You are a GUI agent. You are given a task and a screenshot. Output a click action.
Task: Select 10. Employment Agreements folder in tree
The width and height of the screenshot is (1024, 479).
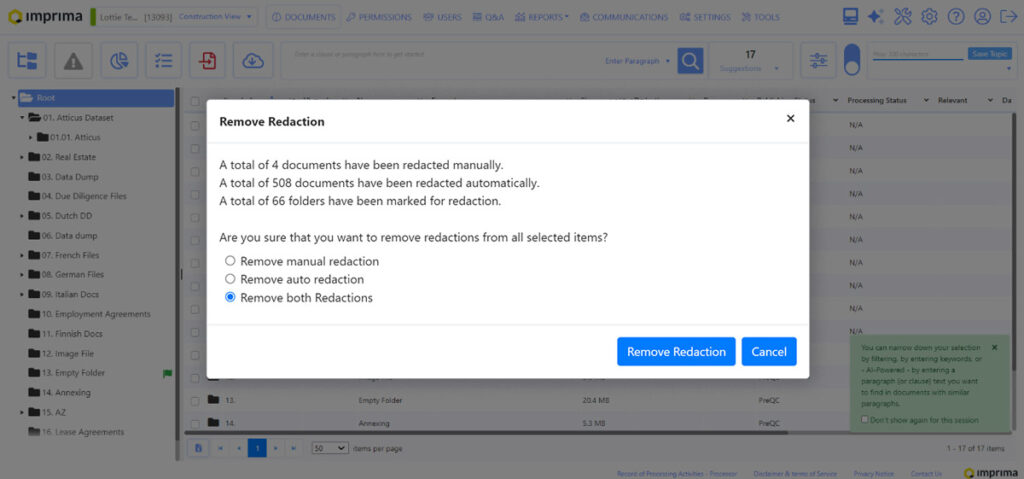(96, 314)
